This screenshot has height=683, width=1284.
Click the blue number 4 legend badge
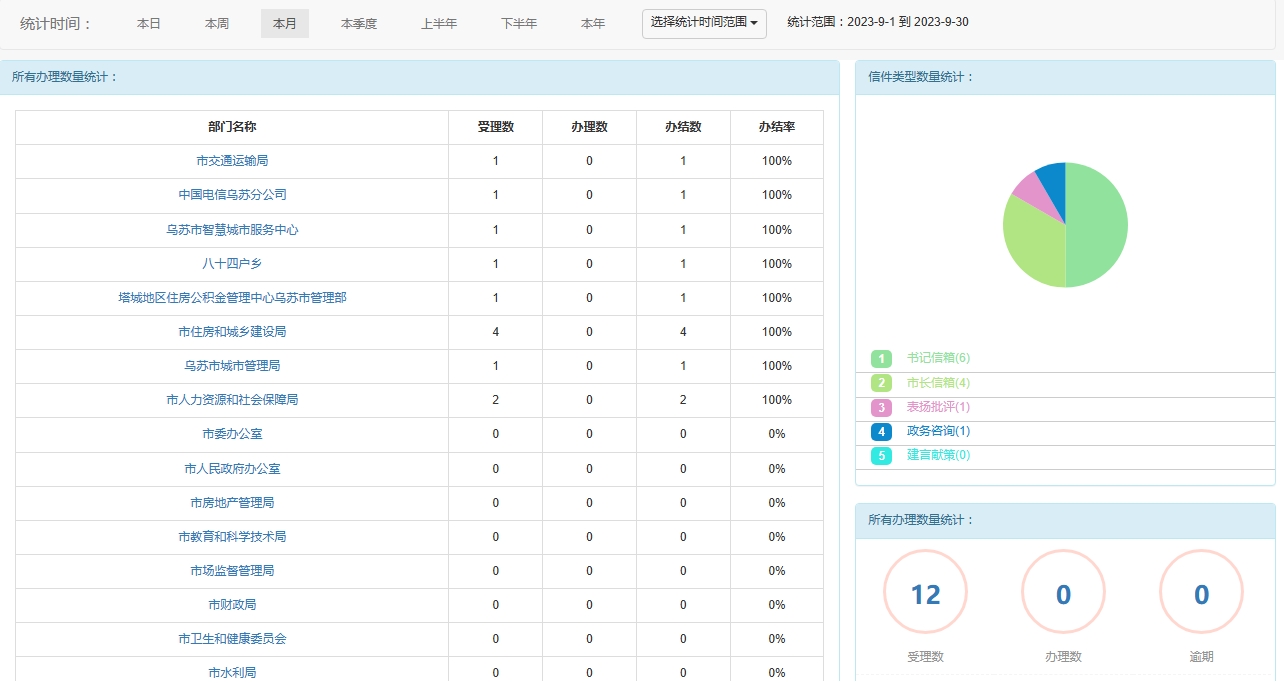coord(881,432)
